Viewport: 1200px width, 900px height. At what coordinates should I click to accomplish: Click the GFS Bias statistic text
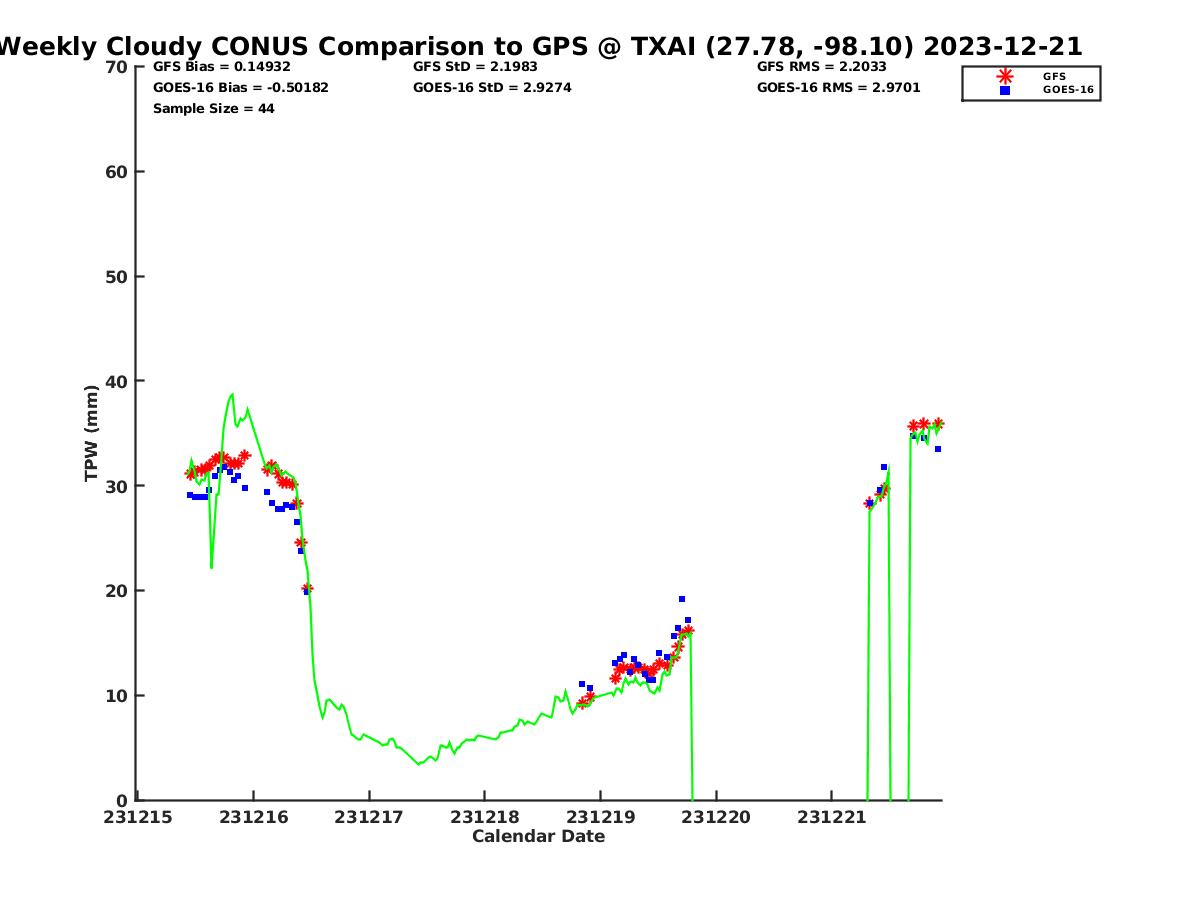click(221, 67)
